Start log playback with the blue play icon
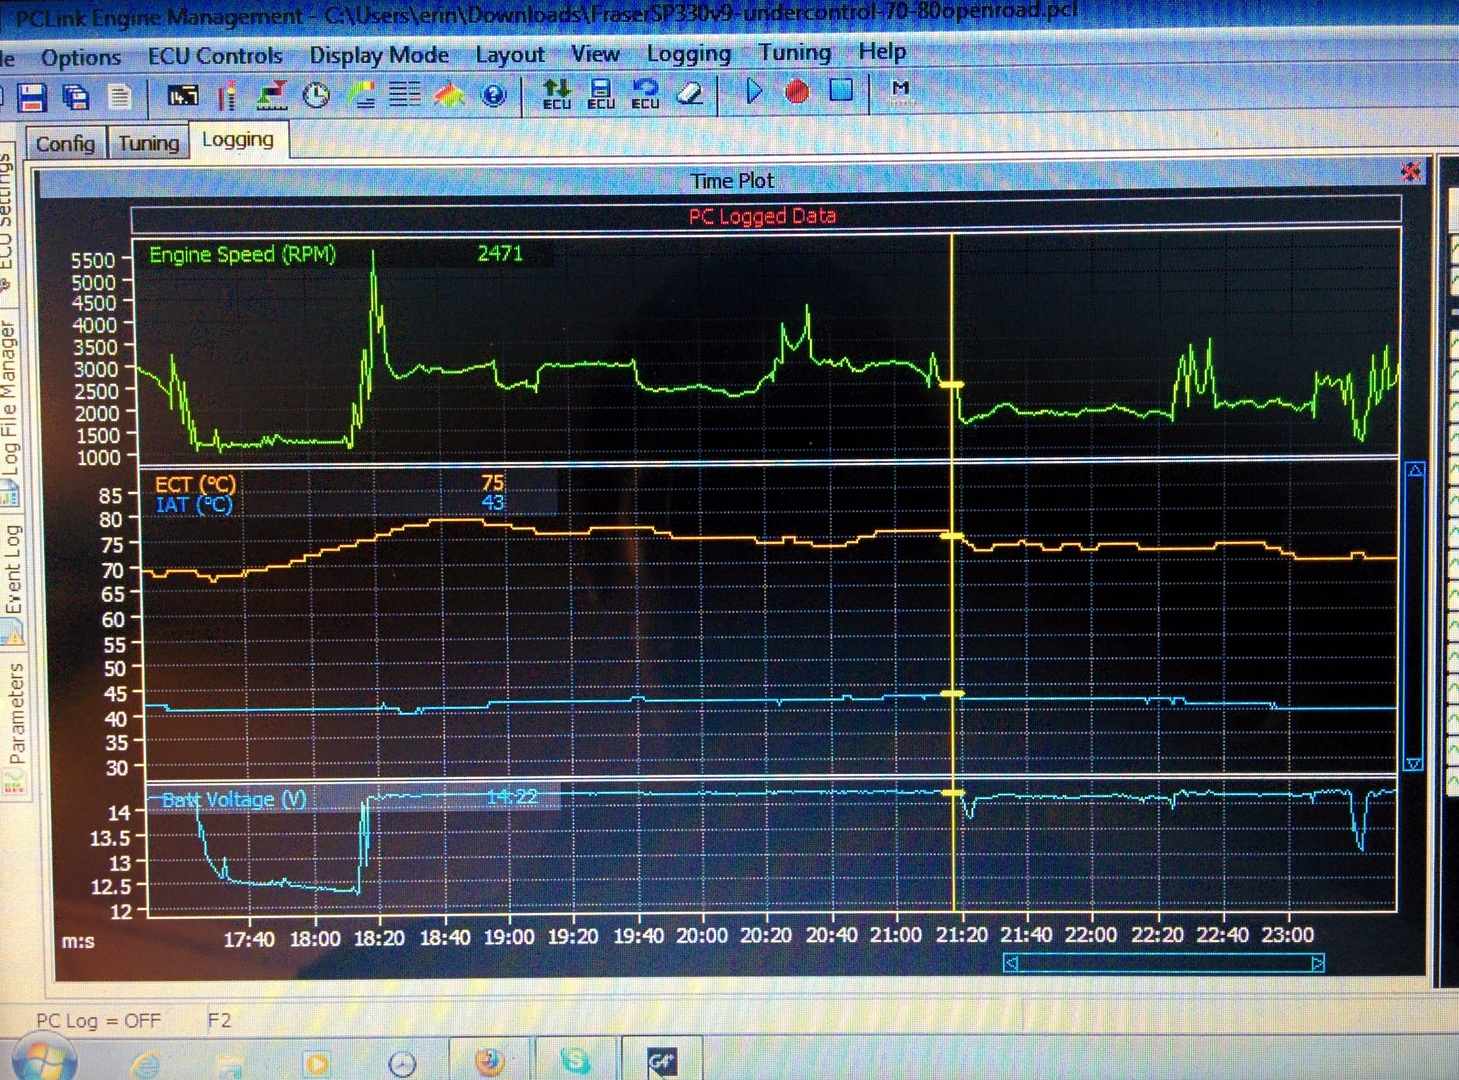 point(753,92)
